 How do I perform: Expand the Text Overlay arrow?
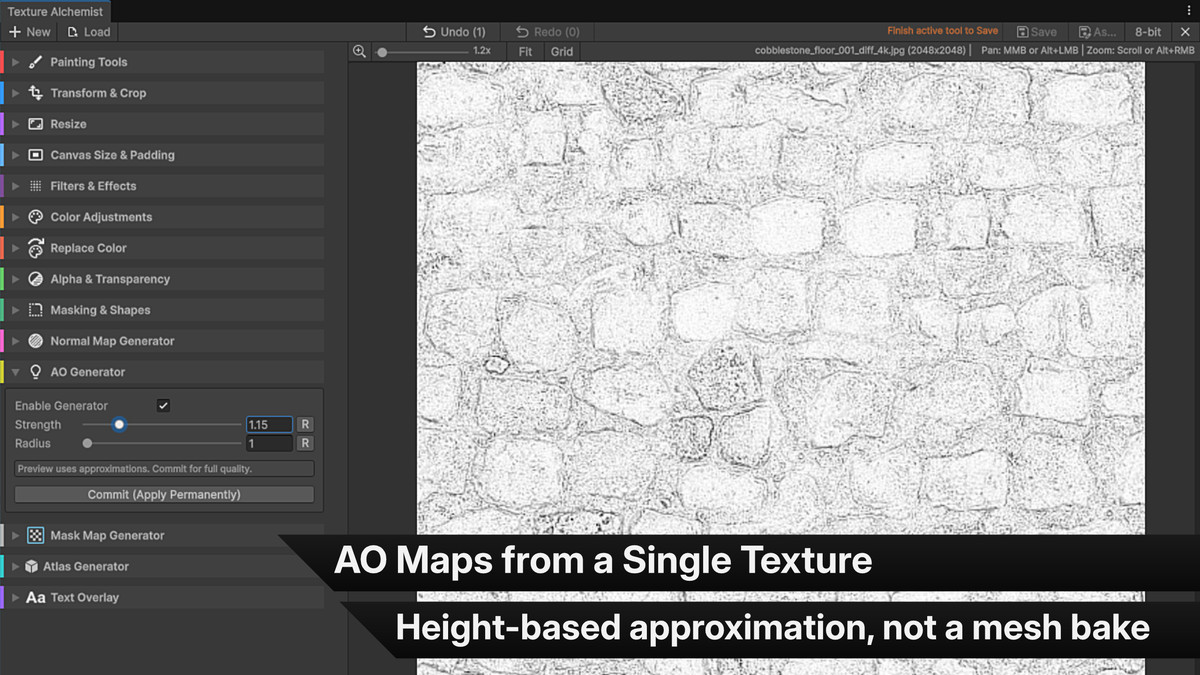point(15,597)
